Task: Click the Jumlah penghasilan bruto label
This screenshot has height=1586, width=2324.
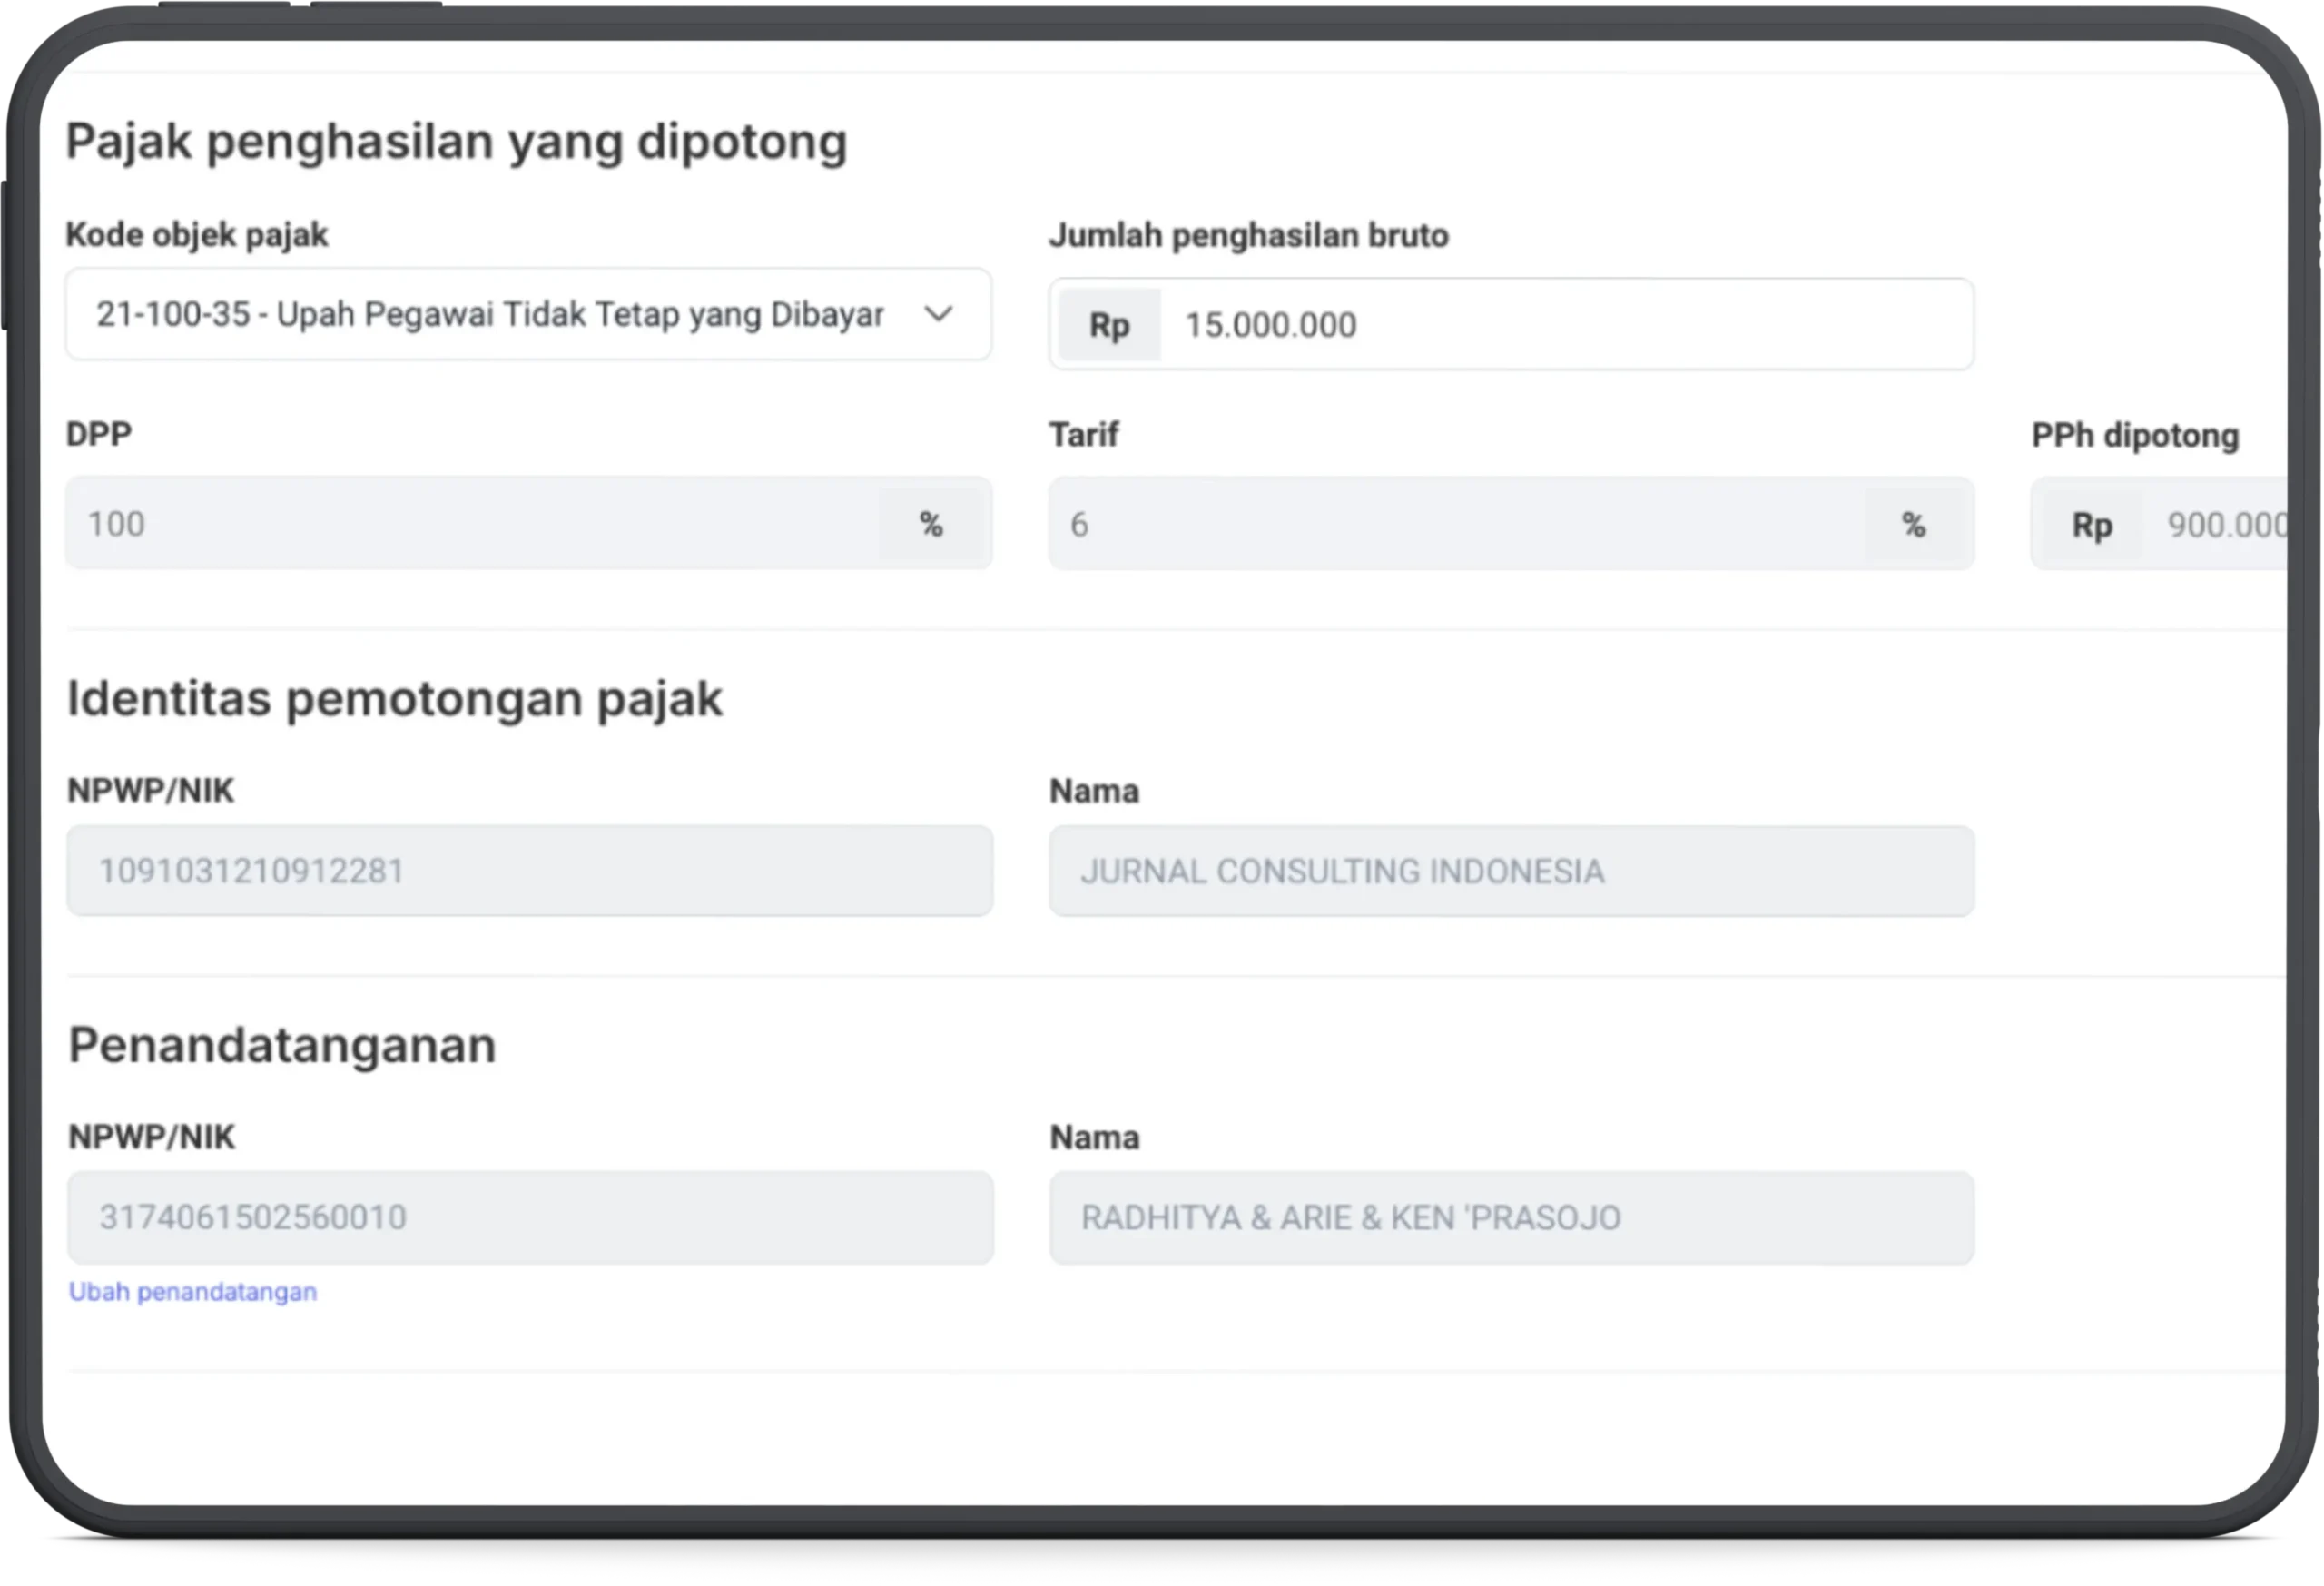Action: coord(1248,236)
